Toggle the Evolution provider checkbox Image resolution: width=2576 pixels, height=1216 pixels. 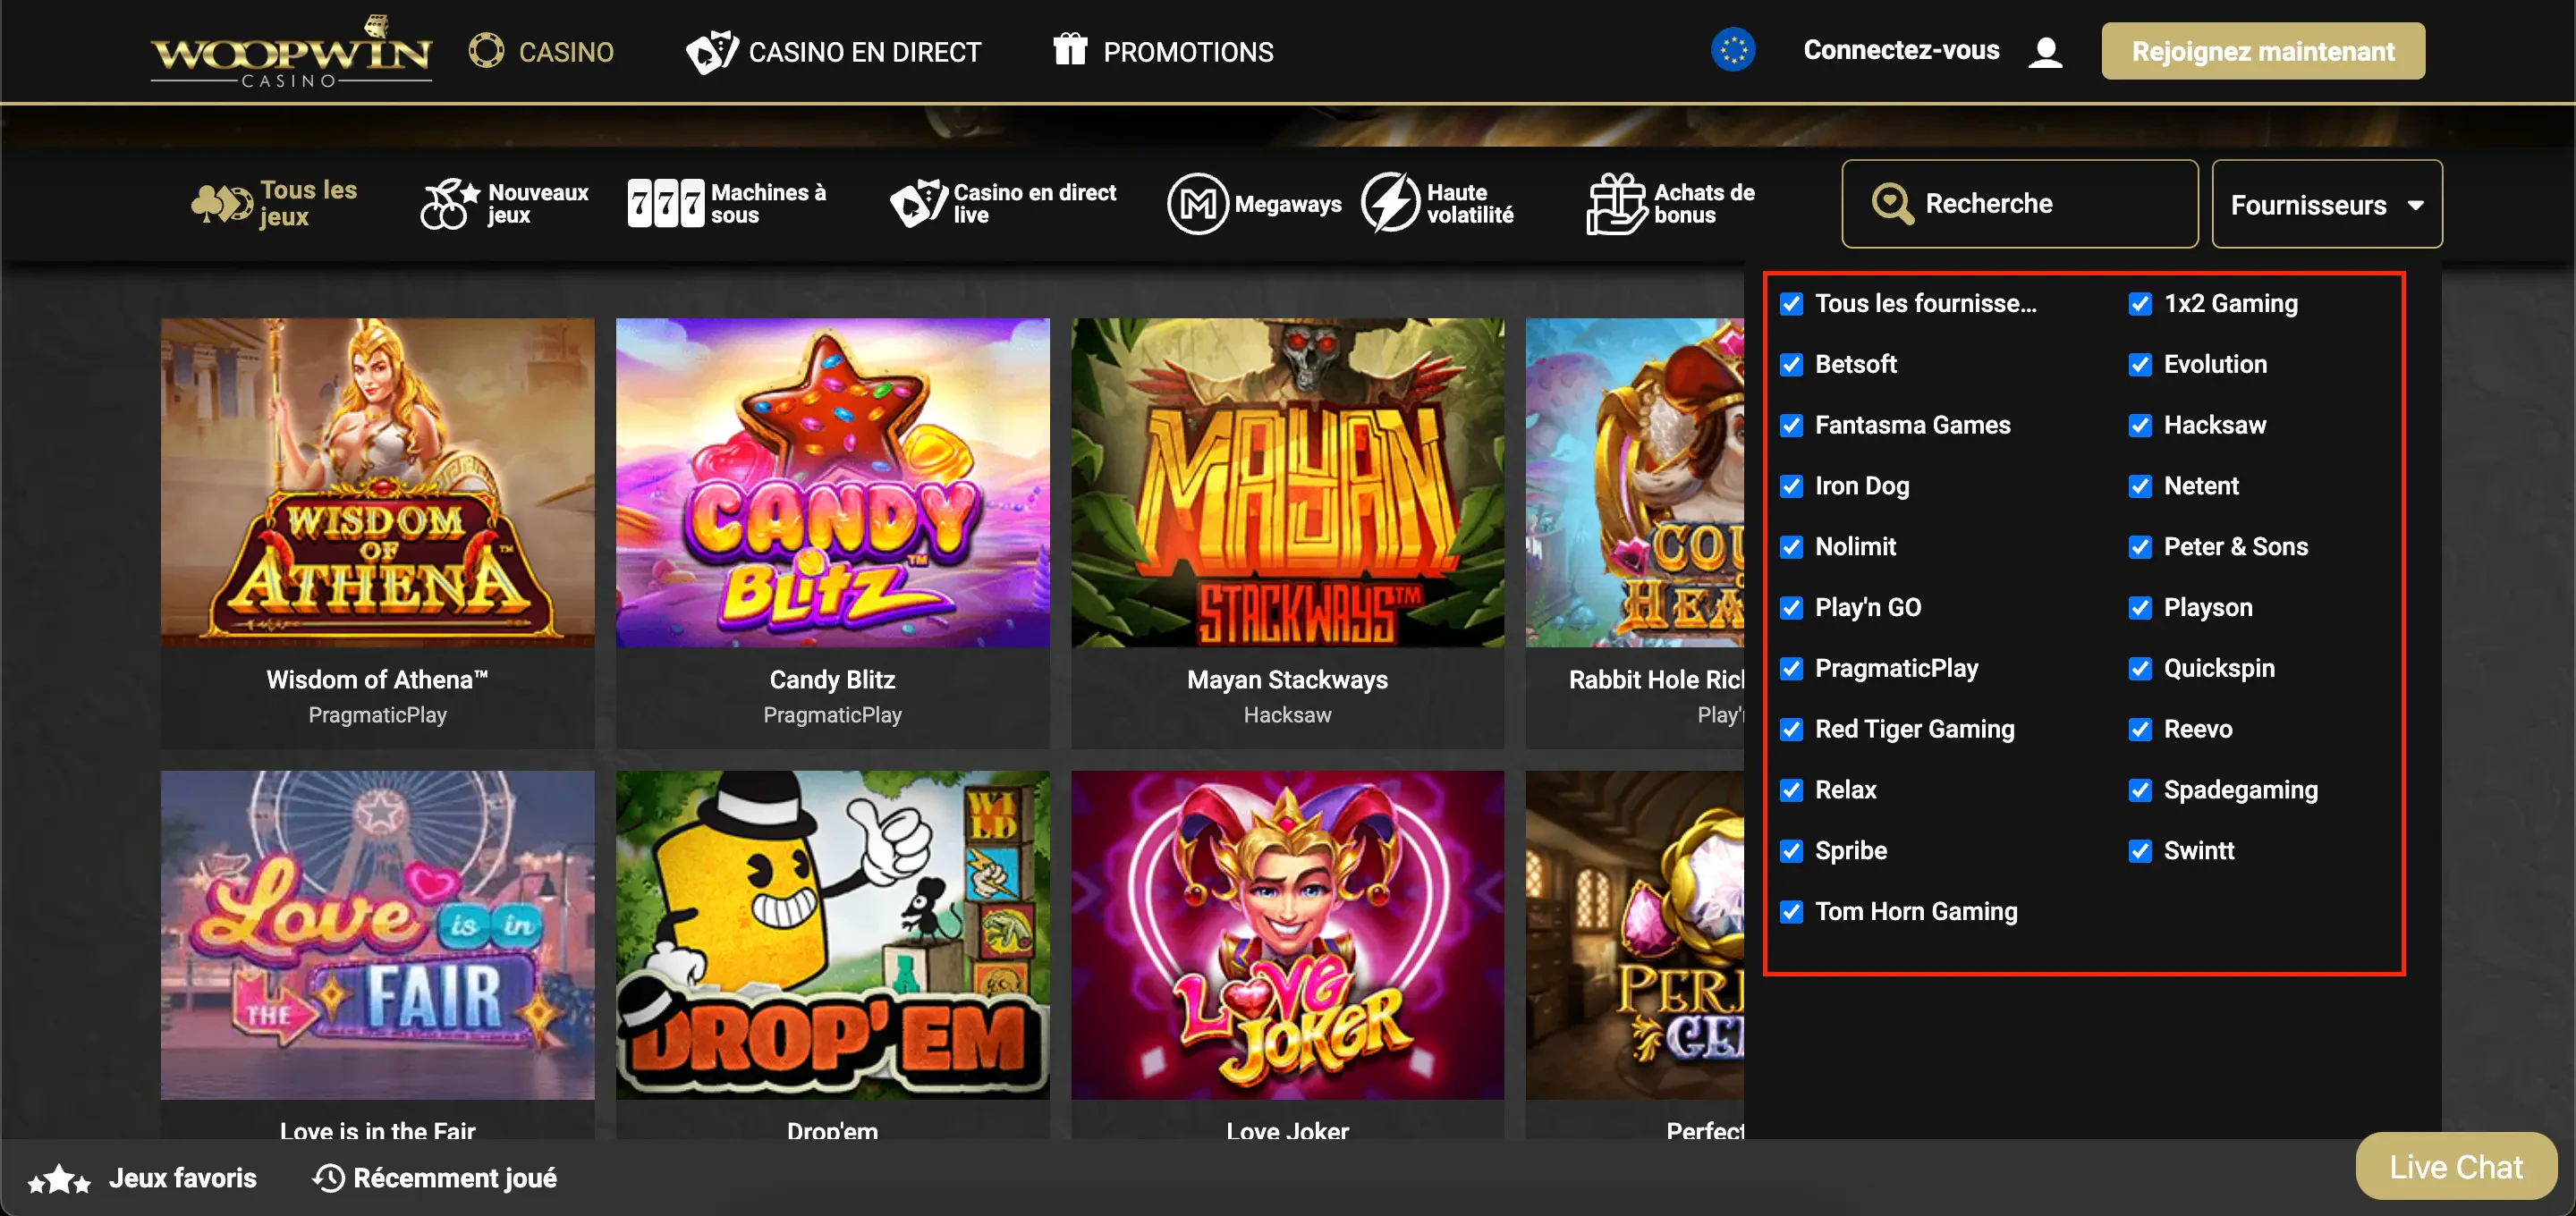coord(2139,365)
